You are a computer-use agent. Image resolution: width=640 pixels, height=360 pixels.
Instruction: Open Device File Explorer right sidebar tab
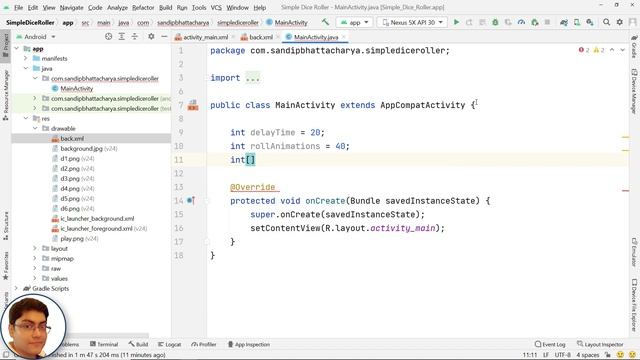[634, 304]
